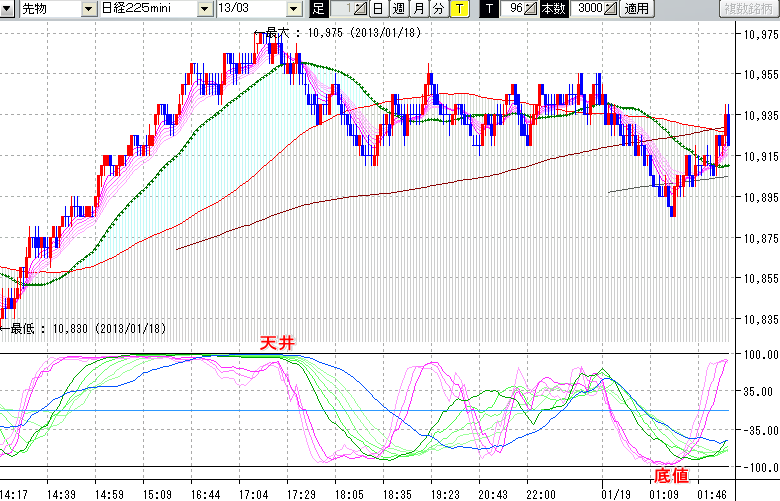The image size is (780, 501).
Task: Select monthly chart with 月 button
Action: (x=418, y=9)
